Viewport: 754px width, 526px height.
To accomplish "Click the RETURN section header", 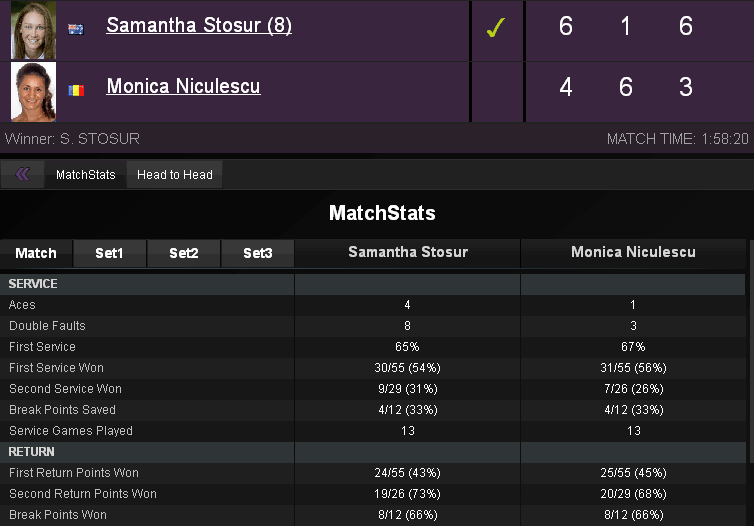I will point(32,452).
